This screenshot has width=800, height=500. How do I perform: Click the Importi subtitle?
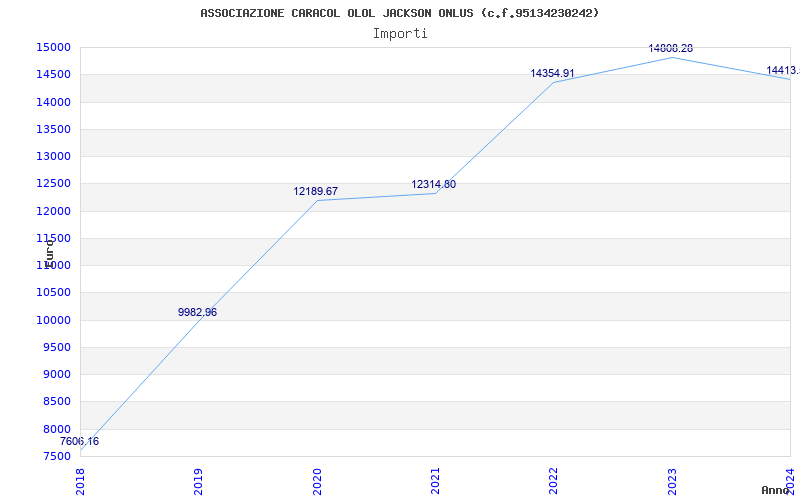tap(400, 34)
